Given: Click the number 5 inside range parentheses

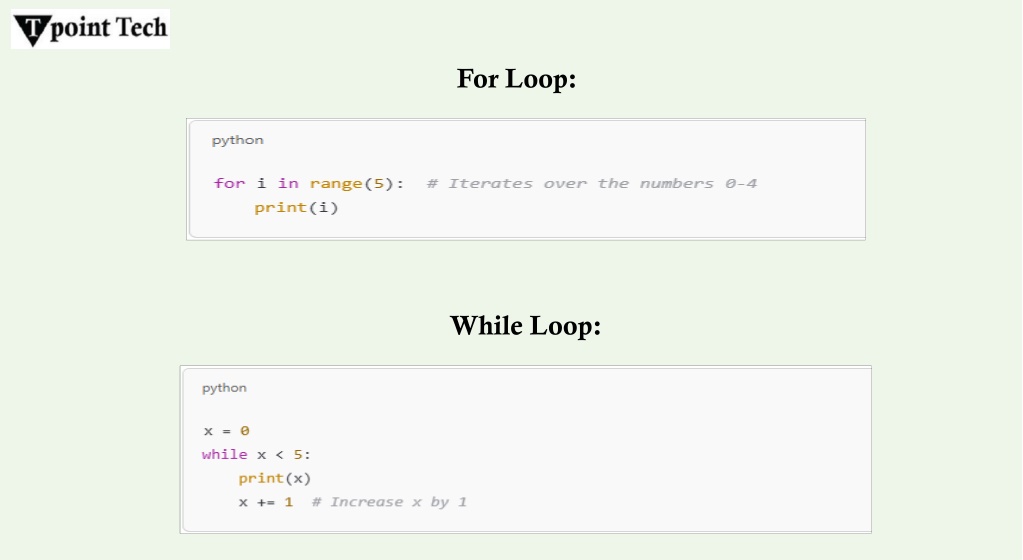Looking at the screenshot, I should pyautogui.click(x=378, y=183).
